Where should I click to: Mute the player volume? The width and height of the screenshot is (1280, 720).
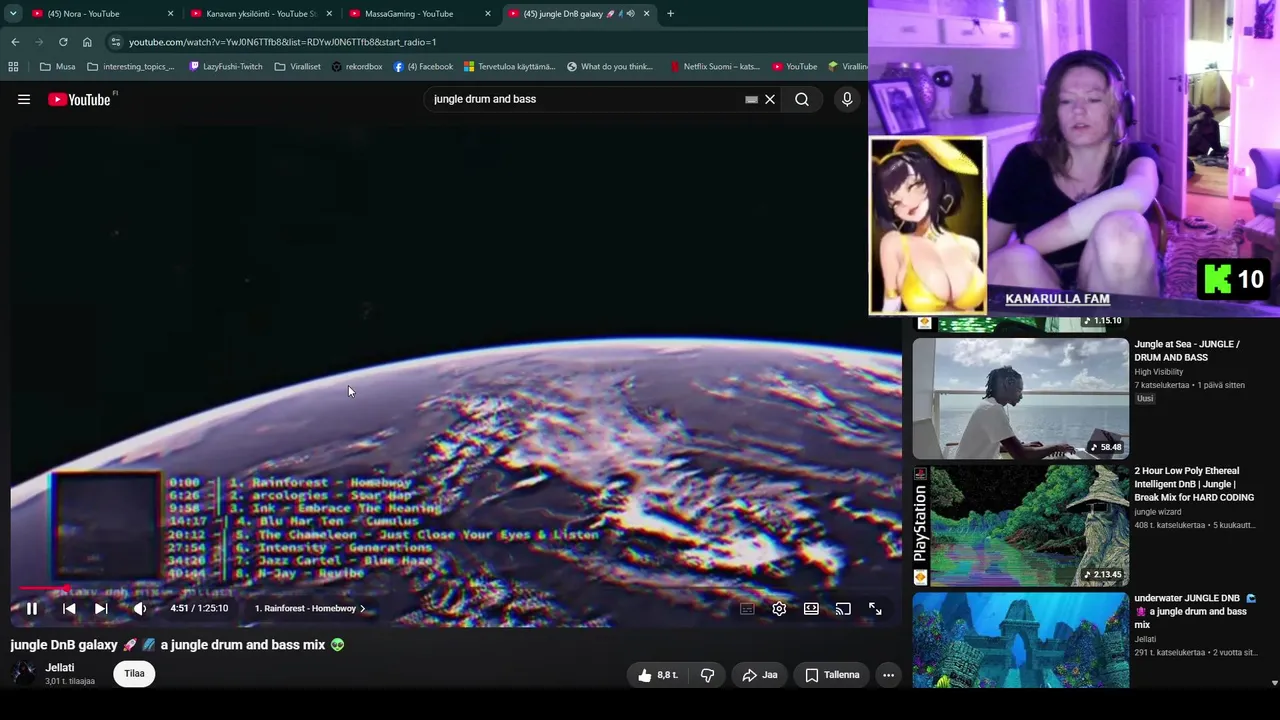pos(140,608)
